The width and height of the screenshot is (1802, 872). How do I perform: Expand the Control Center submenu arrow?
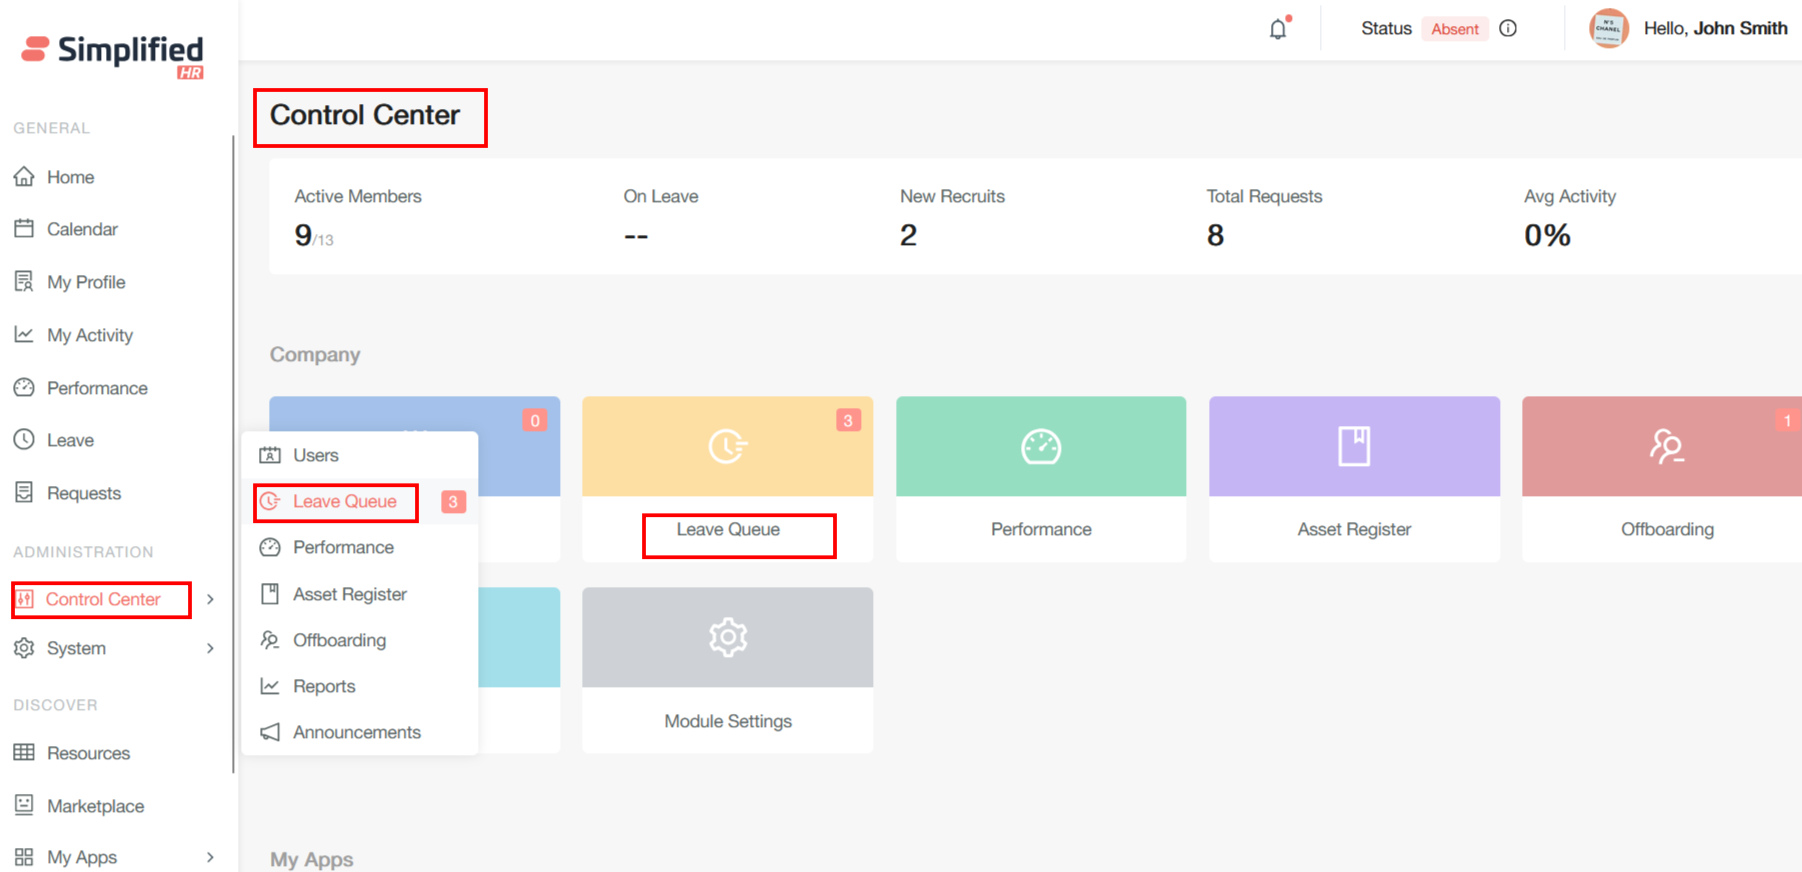(x=210, y=599)
